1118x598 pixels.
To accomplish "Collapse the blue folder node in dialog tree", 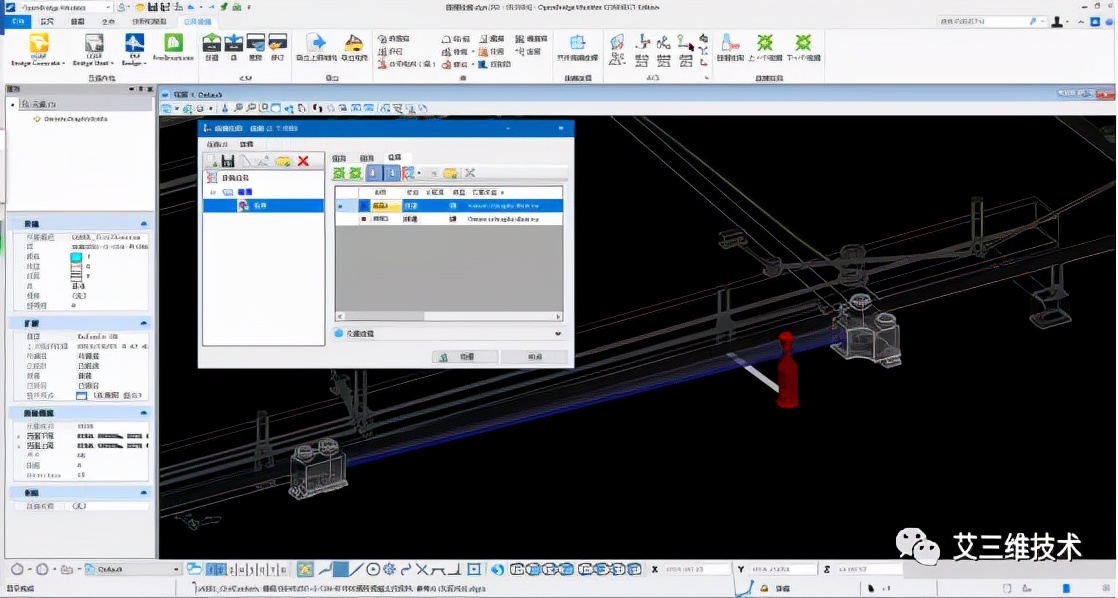I will coord(213,192).
